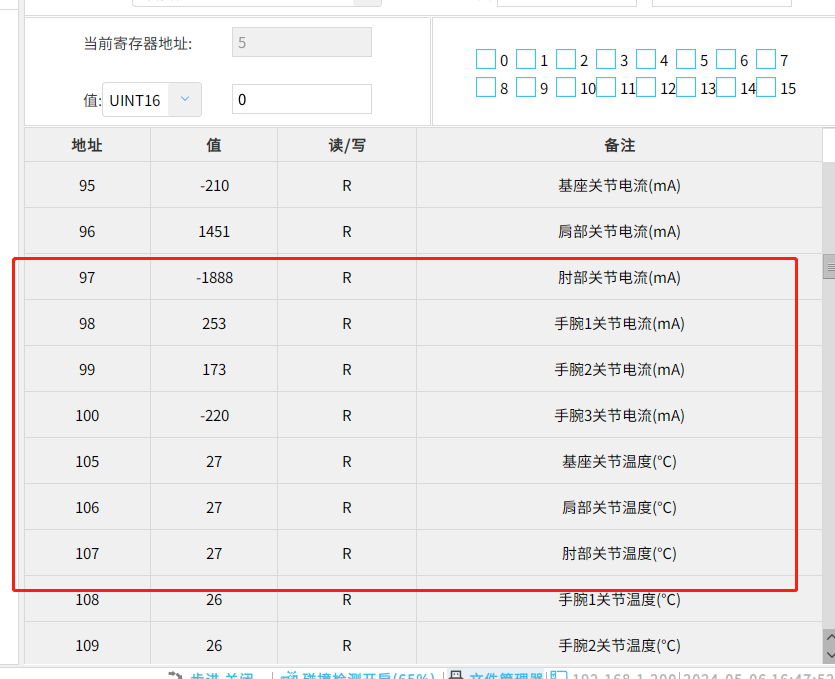835x679 pixels.
Task: Click the vertical scrollbar thumb of the table
Action: pos(828,266)
